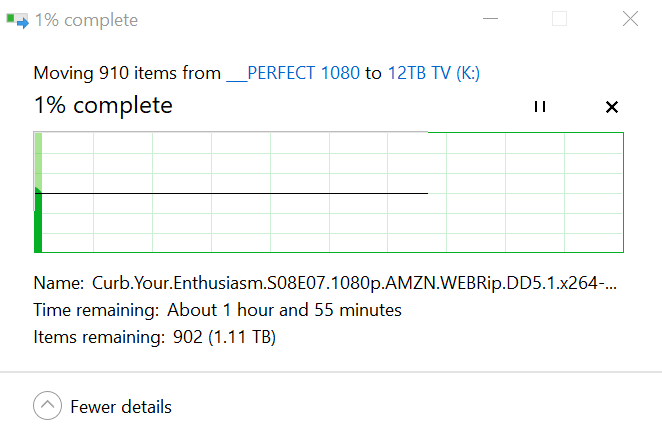
Task: Click the Curb.Your.Enthusiasm file name text
Action: click(354, 283)
